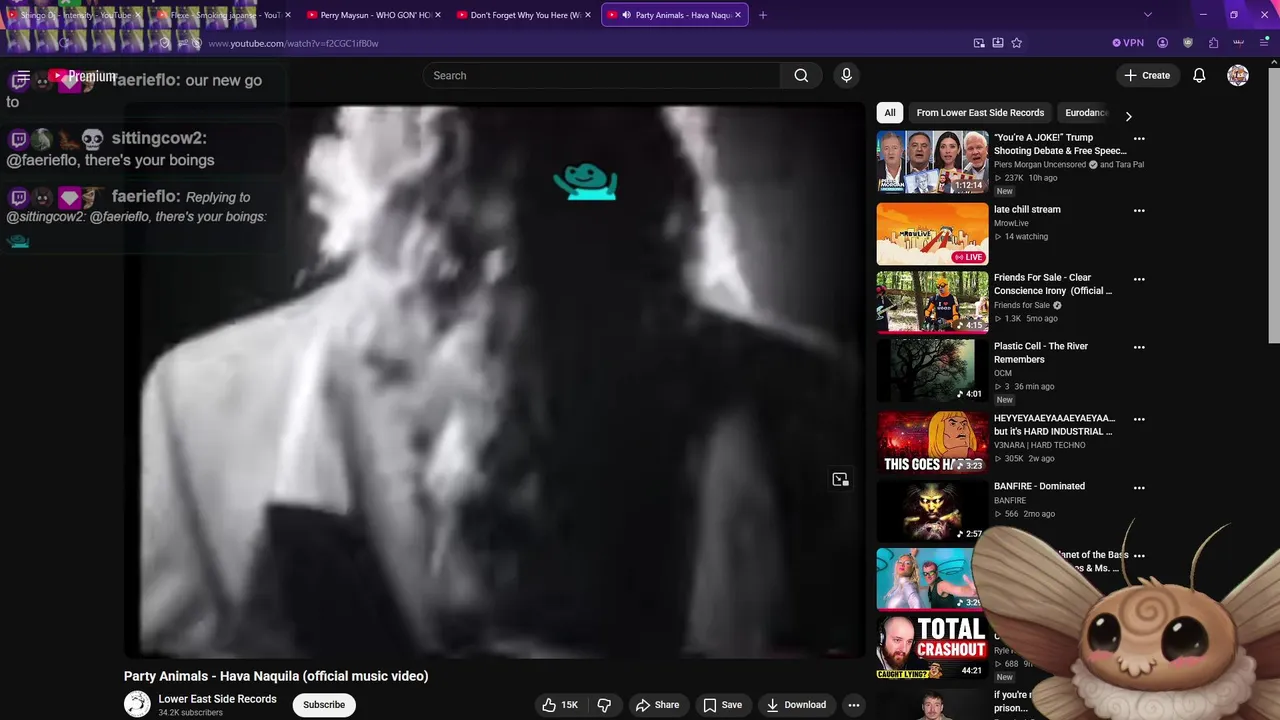
Task: Open the browser profile icon in toolbar
Action: coord(1162,43)
